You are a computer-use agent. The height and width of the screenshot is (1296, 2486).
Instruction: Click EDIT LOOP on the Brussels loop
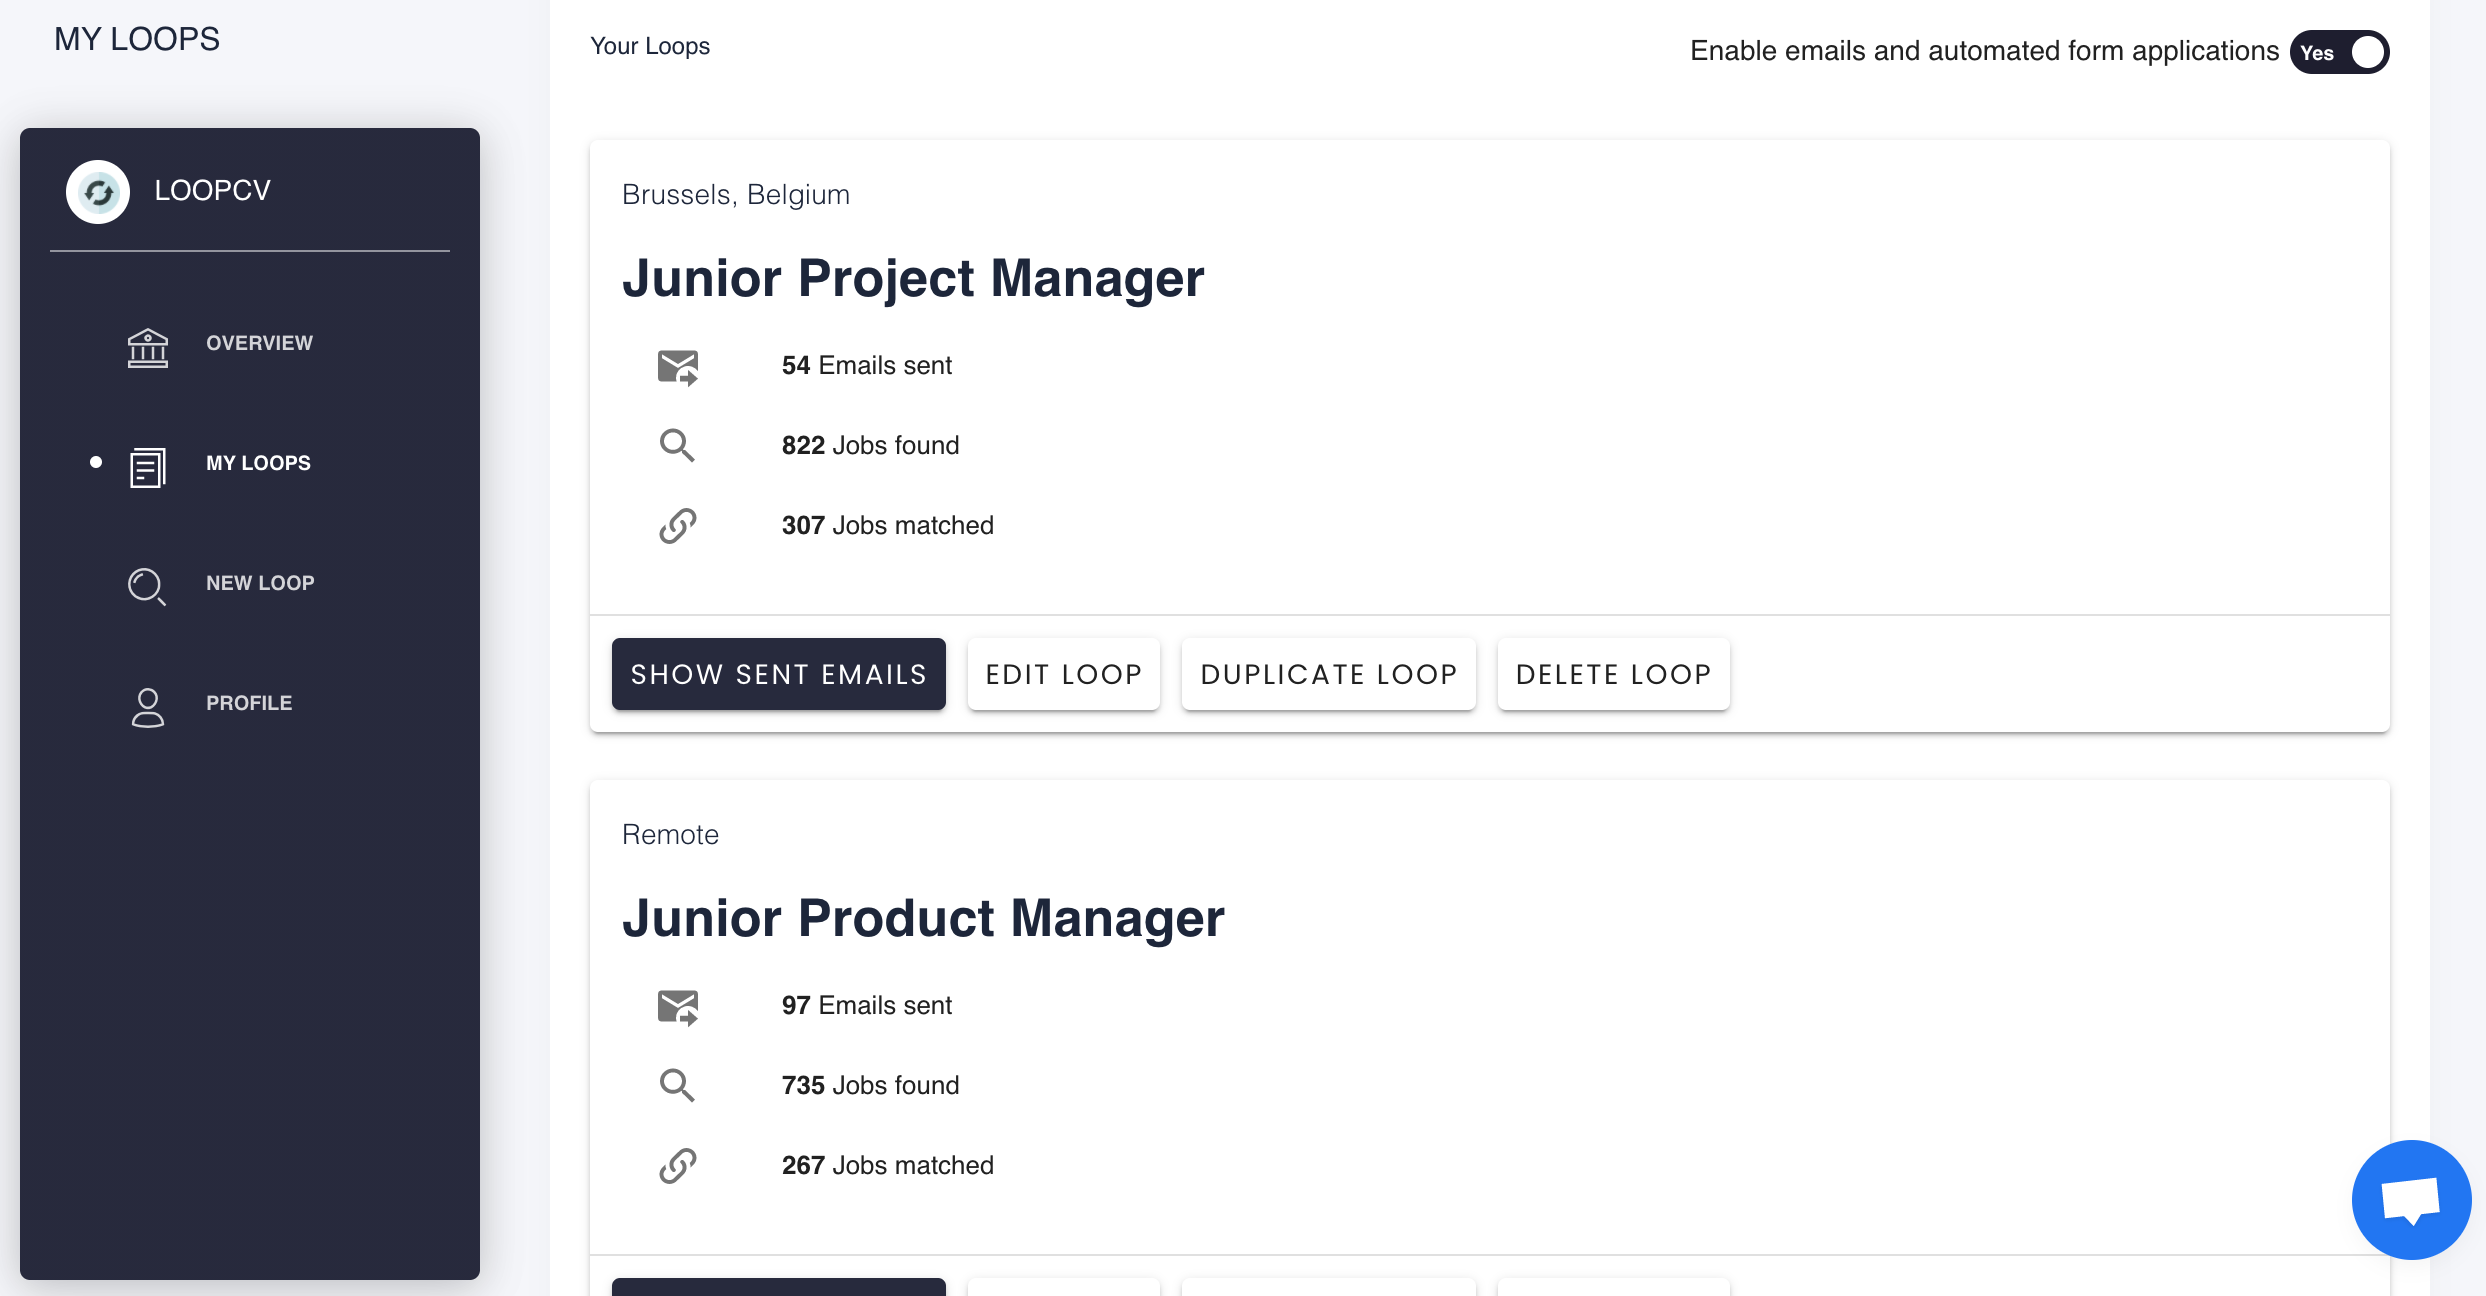1063,673
